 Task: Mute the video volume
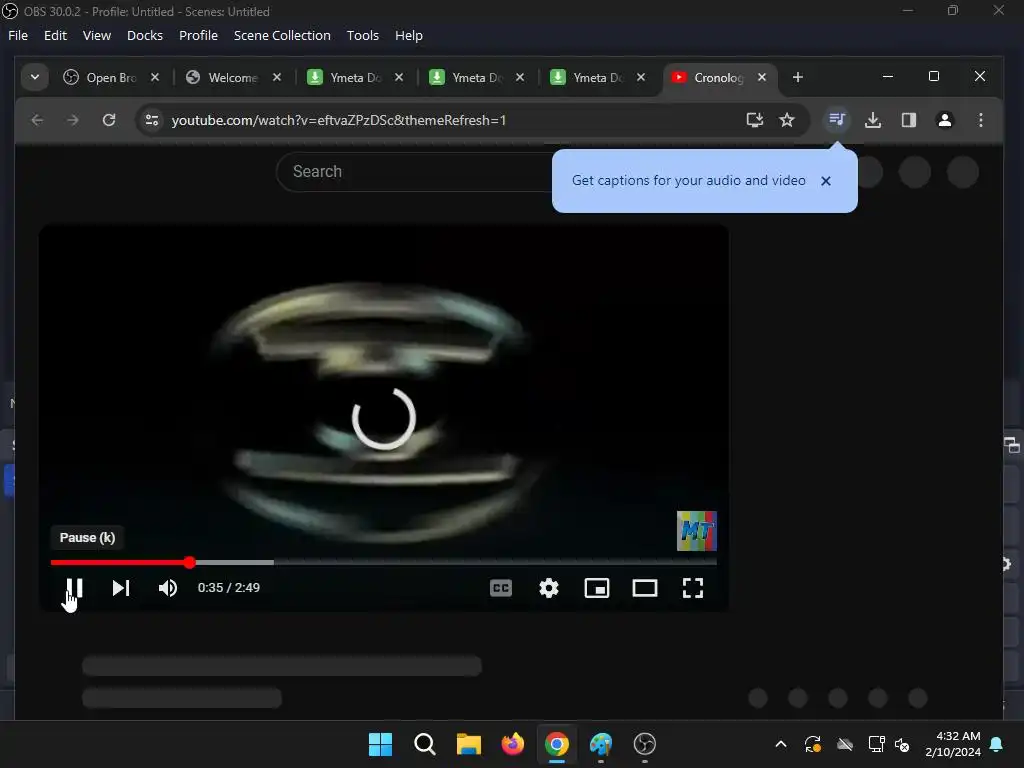coord(168,588)
